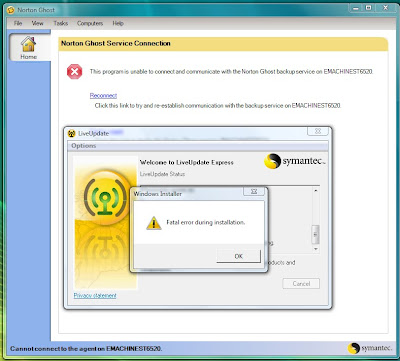This screenshot has height=361, width=400.
Task: Click the warning triangle icon
Action: coord(154,223)
